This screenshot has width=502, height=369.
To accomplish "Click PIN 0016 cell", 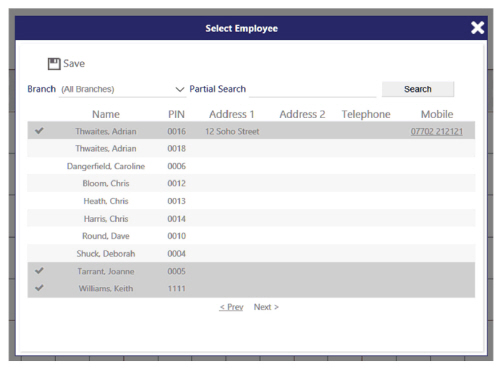I will tap(177, 131).
